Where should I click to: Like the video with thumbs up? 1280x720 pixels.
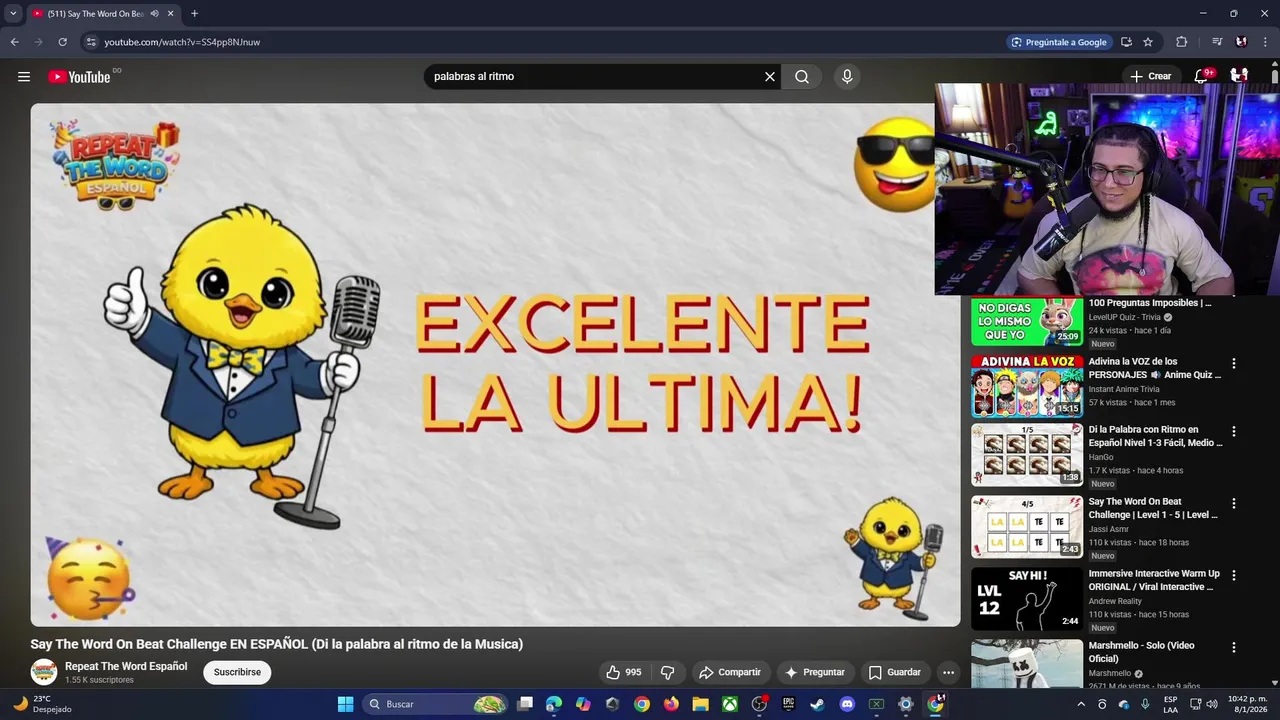point(624,672)
